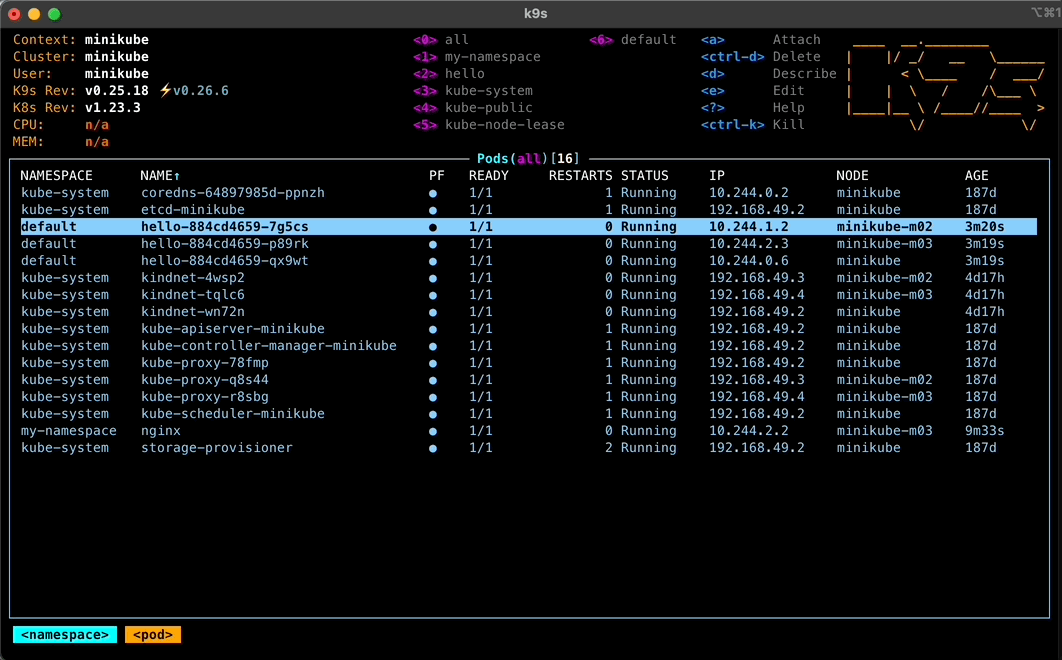The width and height of the screenshot is (1062, 660).
Task: Click the port-forward dot for kindnet-wn72n
Action: (x=433, y=312)
